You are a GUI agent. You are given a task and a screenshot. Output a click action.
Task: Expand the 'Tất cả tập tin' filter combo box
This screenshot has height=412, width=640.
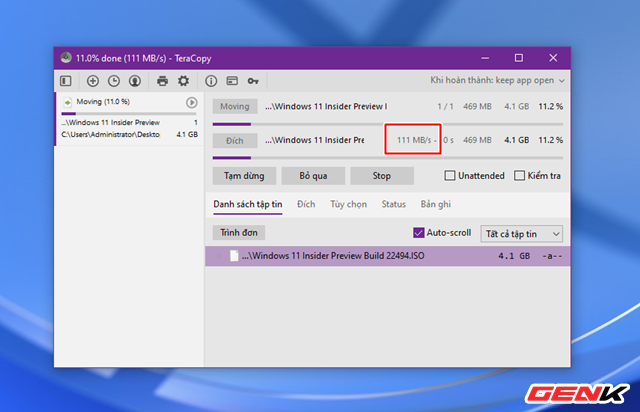522,234
